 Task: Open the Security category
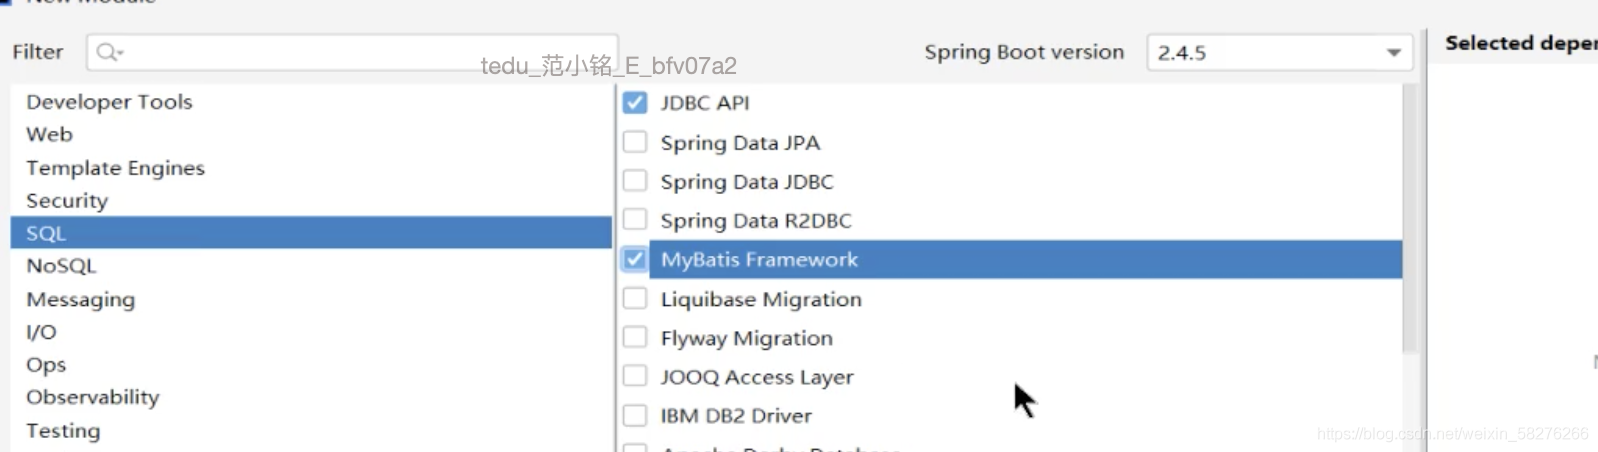click(311, 200)
